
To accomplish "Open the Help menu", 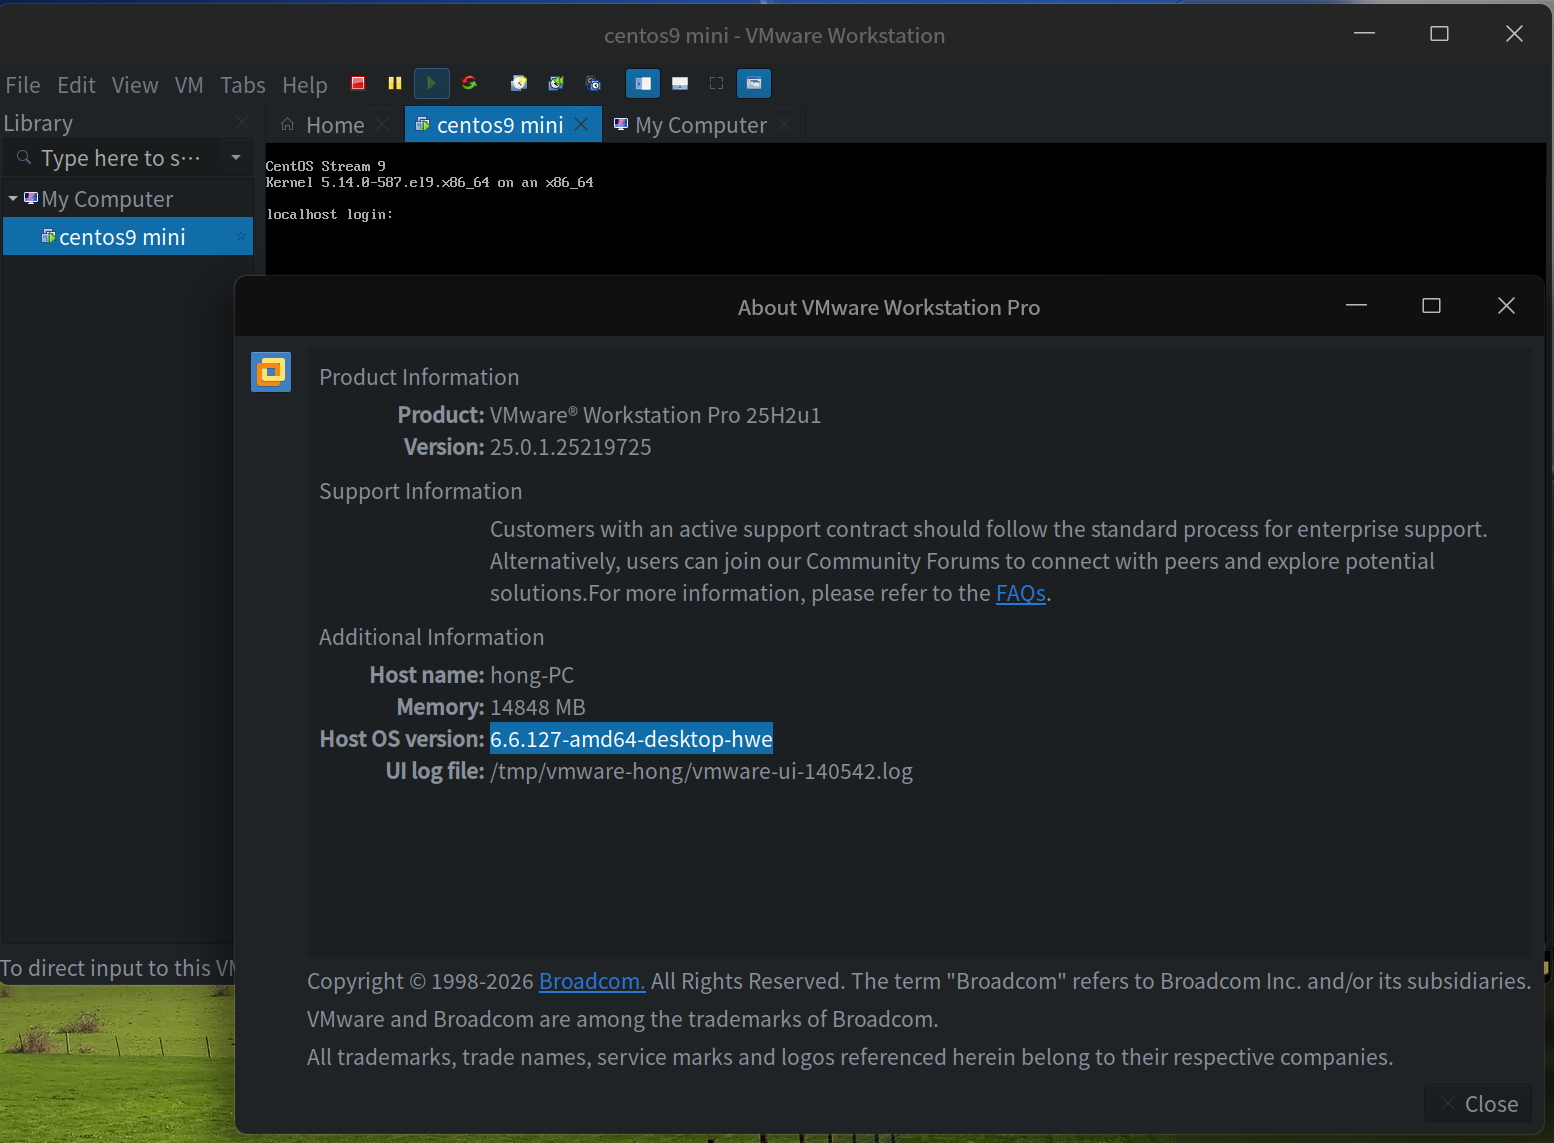I will pos(305,85).
